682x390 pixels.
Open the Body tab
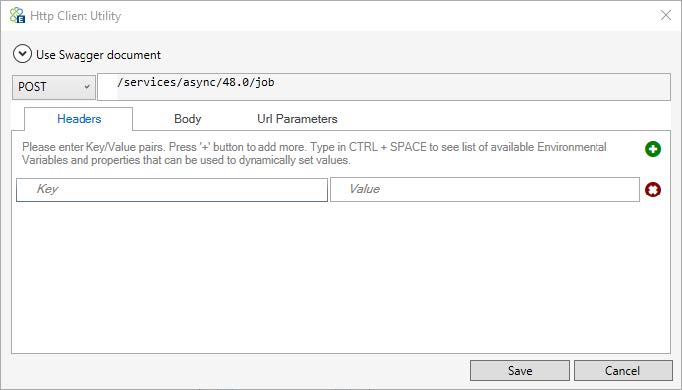point(187,119)
